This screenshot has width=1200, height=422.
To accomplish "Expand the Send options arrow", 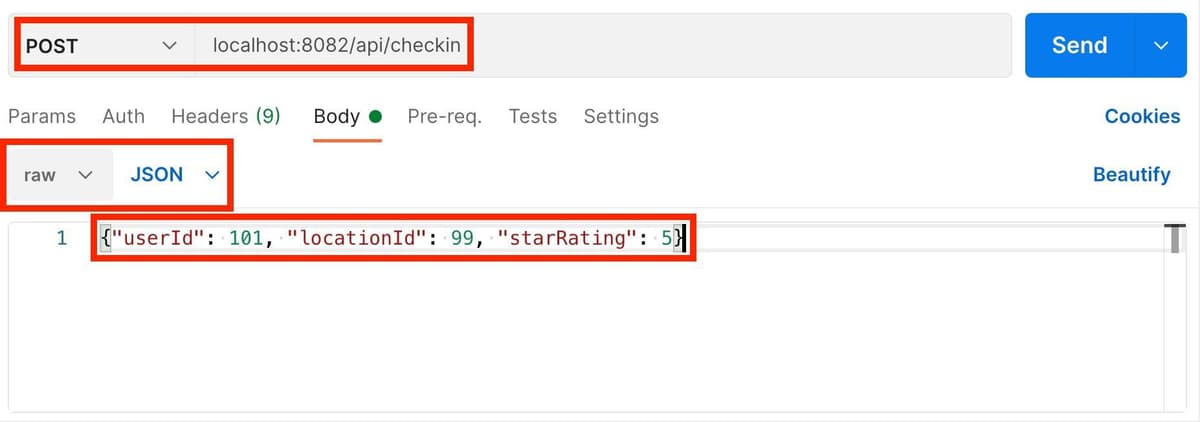I will [1161, 46].
